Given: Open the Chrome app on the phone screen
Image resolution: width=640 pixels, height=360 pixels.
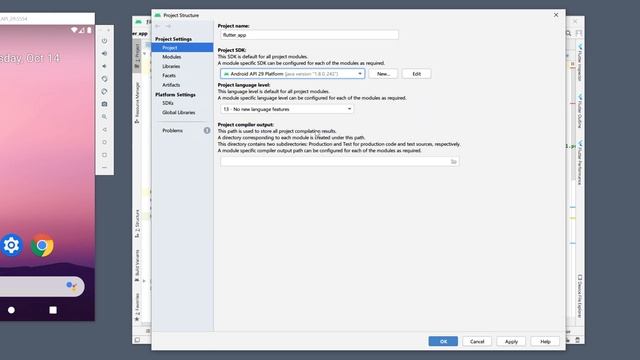Looking at the screenshot, I should coord(42,245).
